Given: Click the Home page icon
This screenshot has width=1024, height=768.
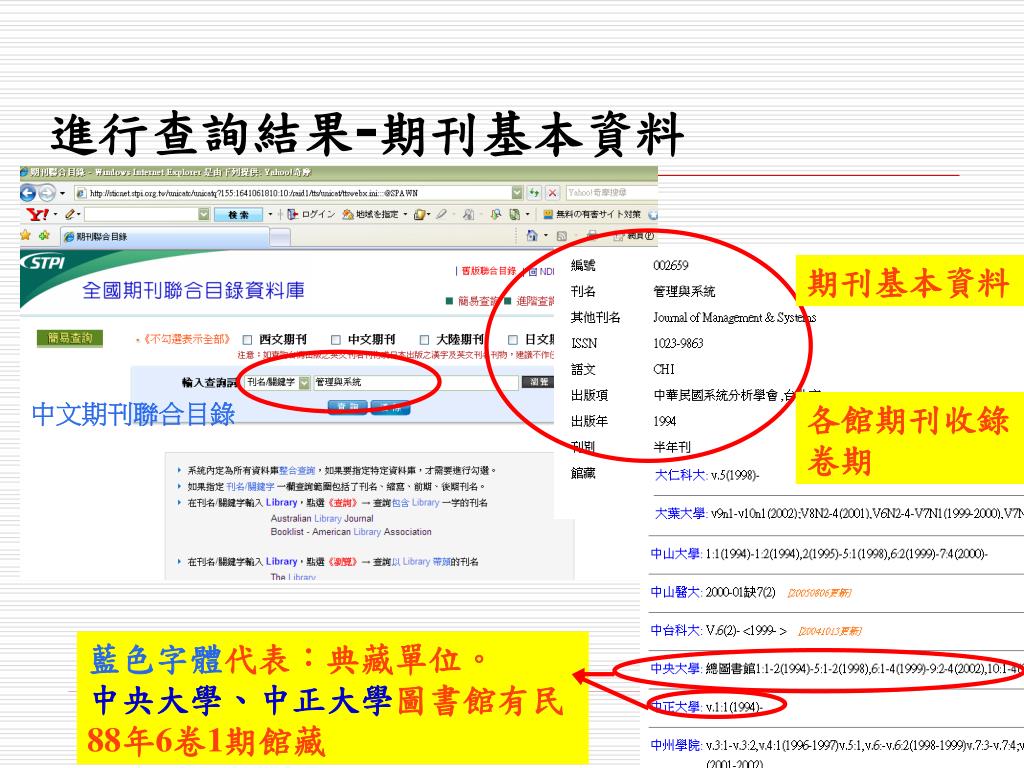Looking at the screenshot, I should pos(532,235).
